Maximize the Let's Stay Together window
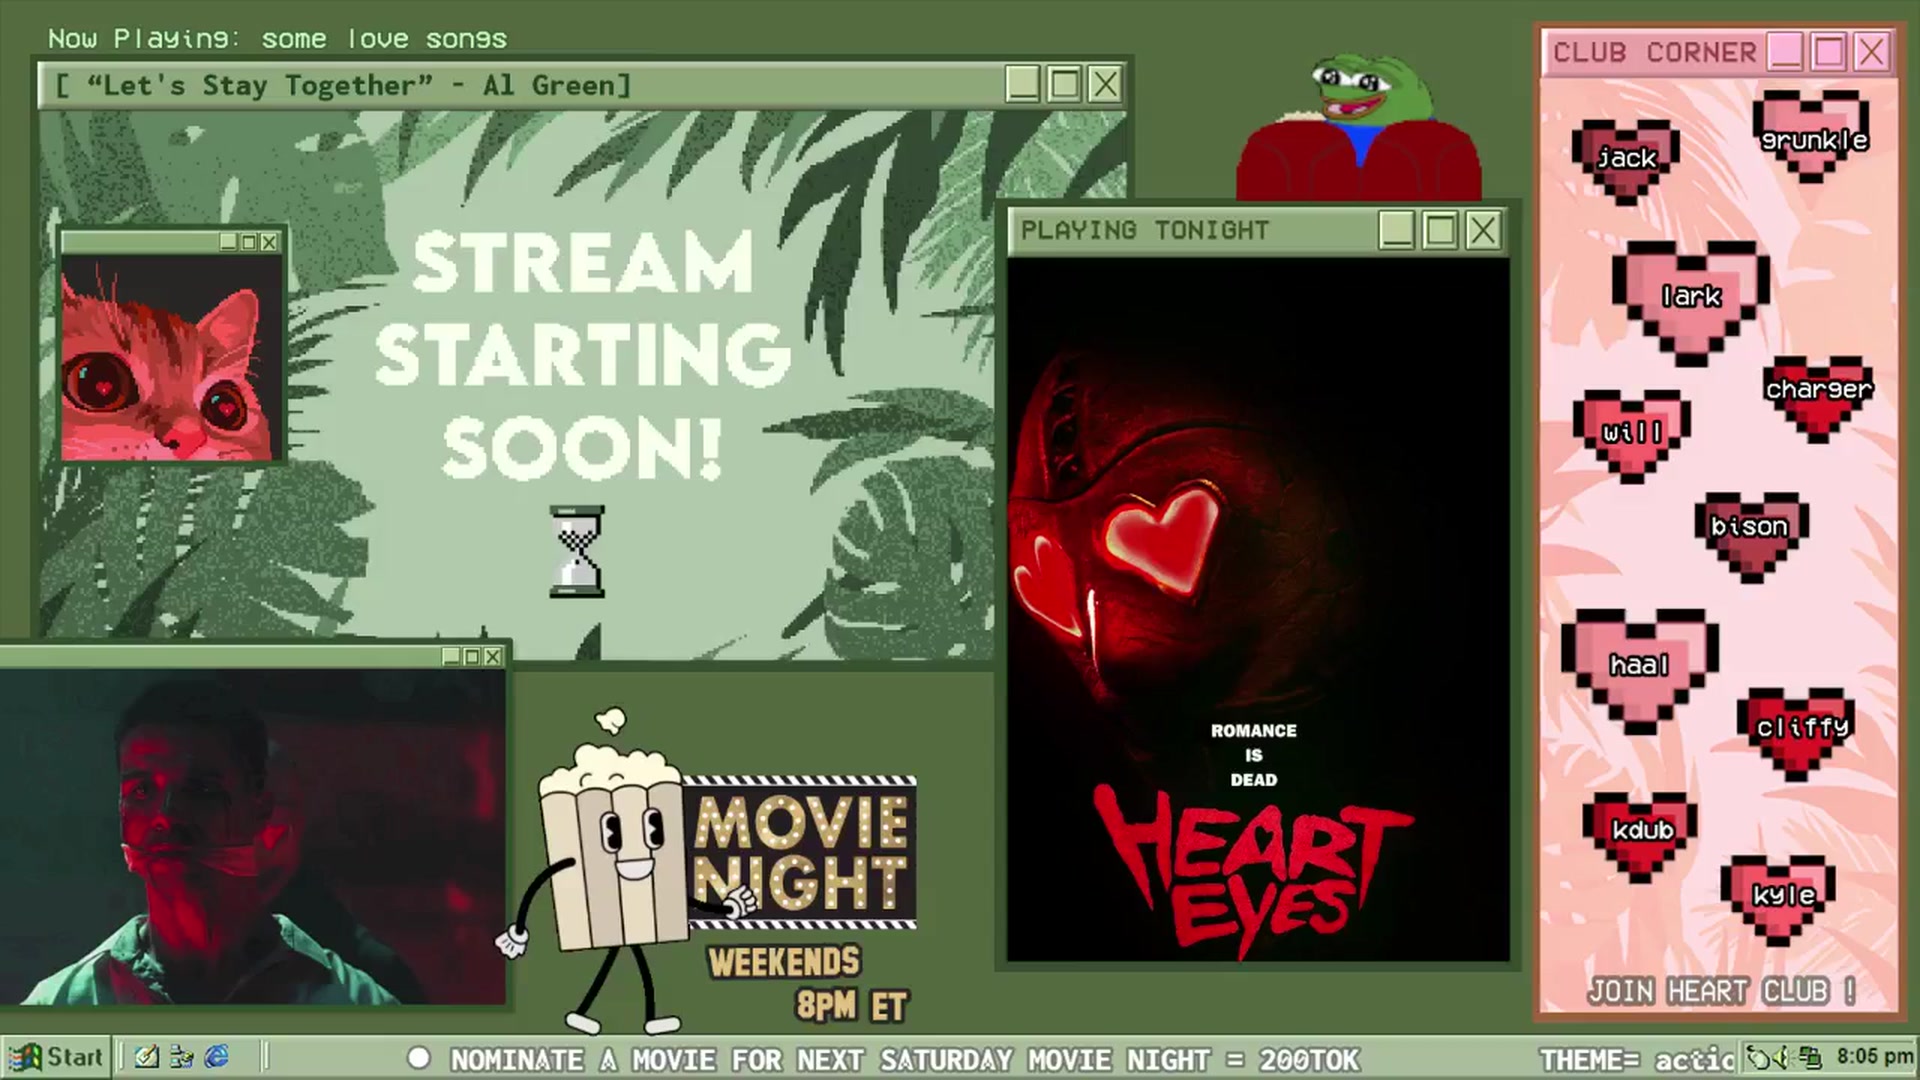Viewport: 1920px width, 1080px height. (x=1064, y=84)
